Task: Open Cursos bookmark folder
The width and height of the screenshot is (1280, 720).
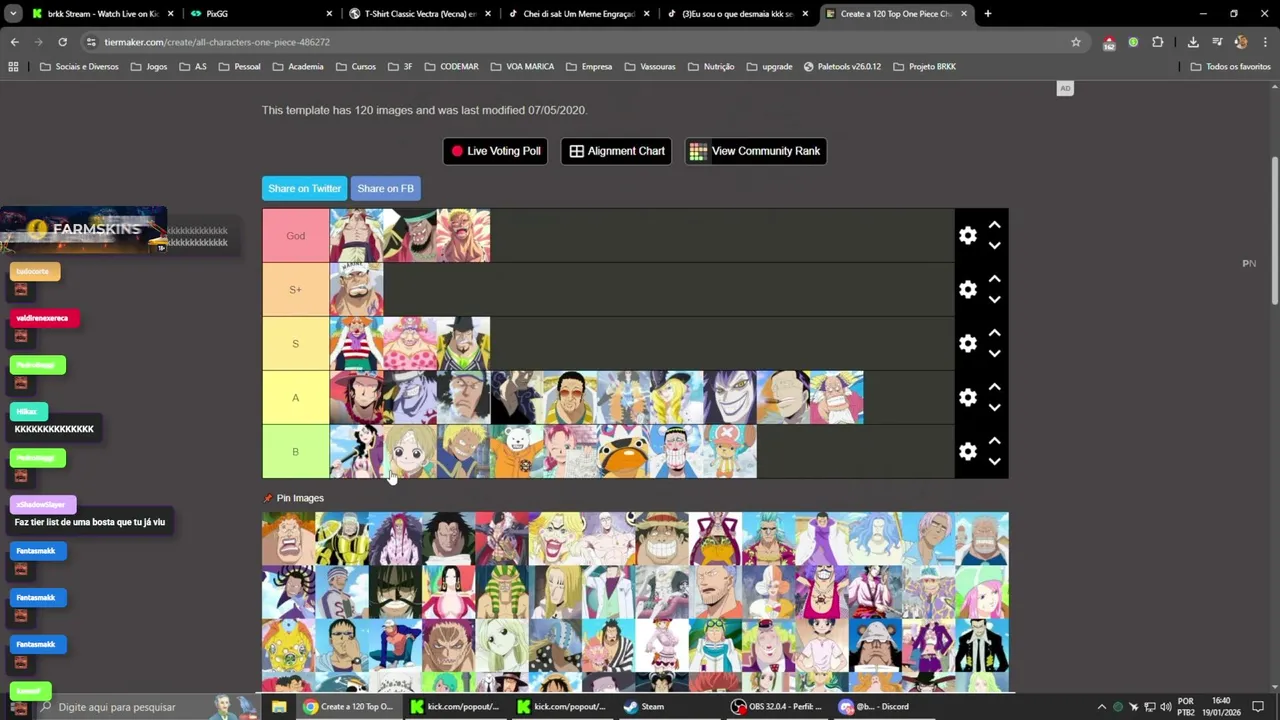Action: [x=355, y=67]
